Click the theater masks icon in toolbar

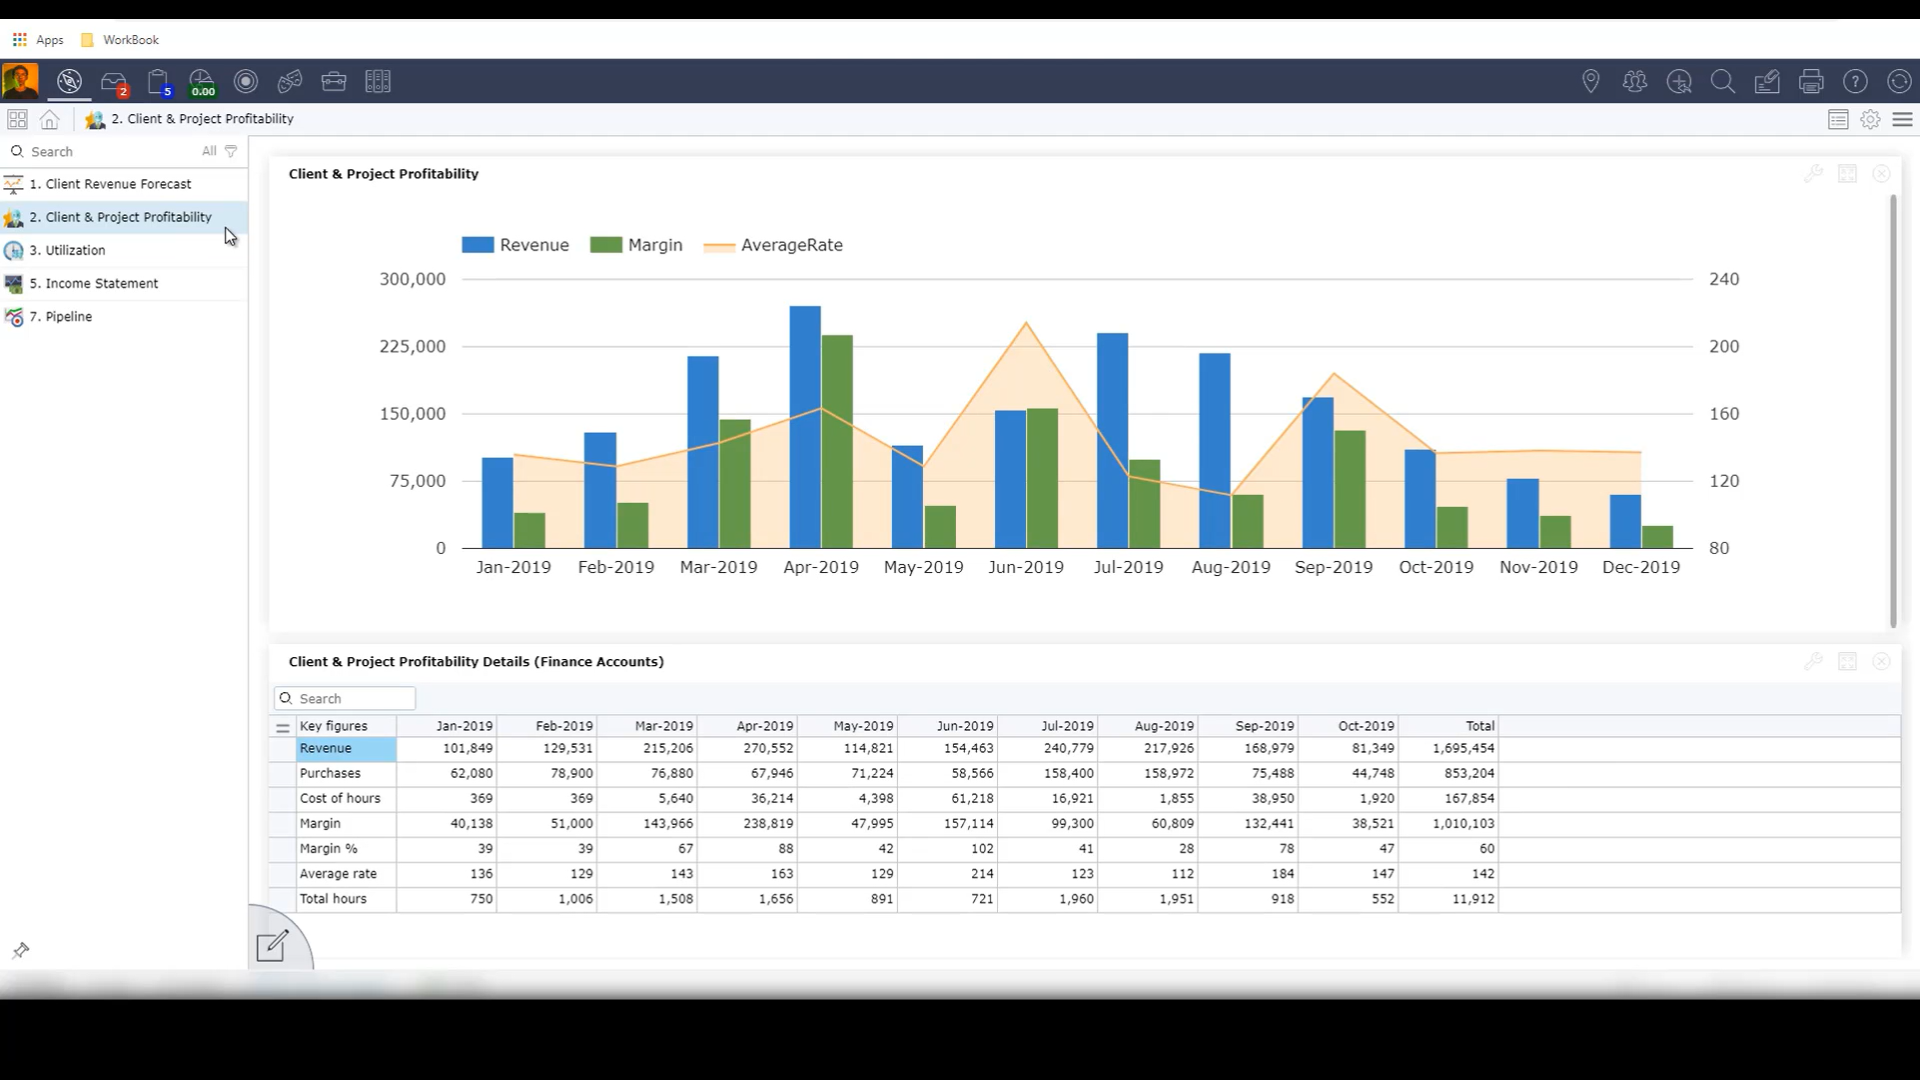click(290, 82)
